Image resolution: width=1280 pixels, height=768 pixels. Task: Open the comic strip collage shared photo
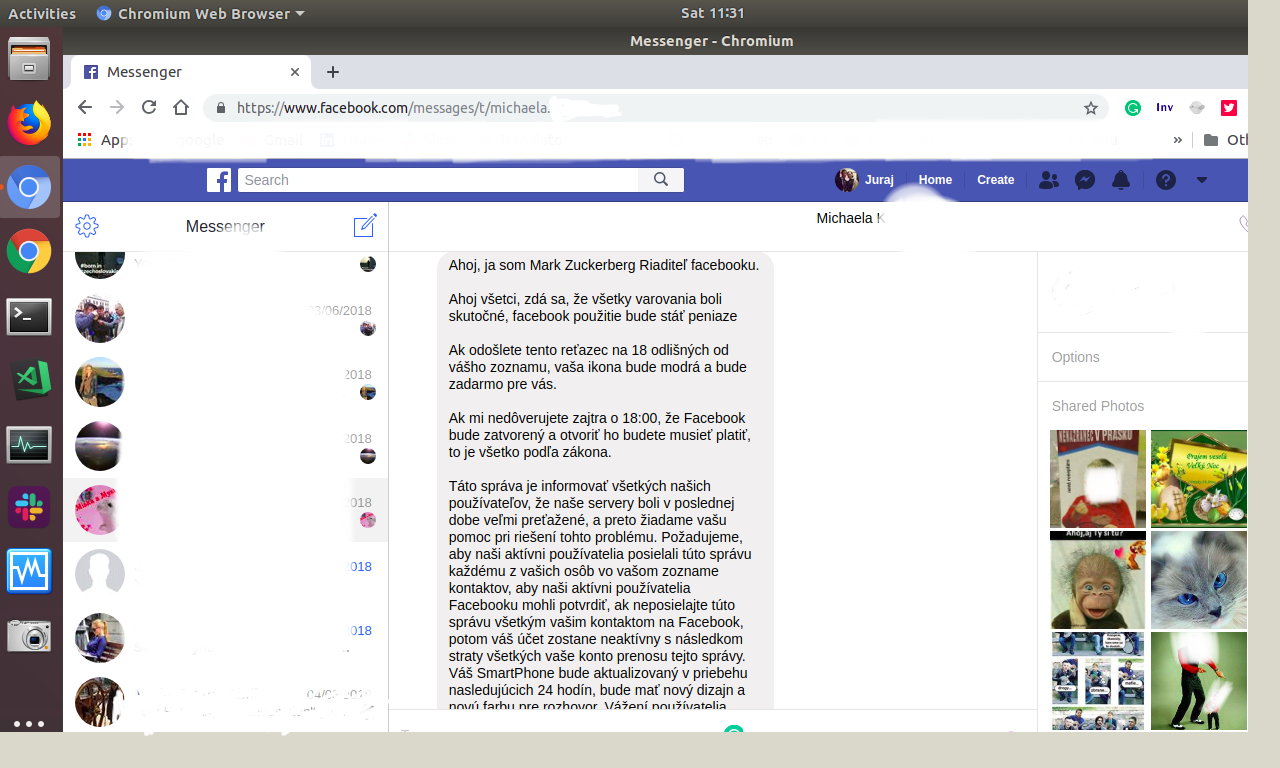click(x=1098, y=681)
